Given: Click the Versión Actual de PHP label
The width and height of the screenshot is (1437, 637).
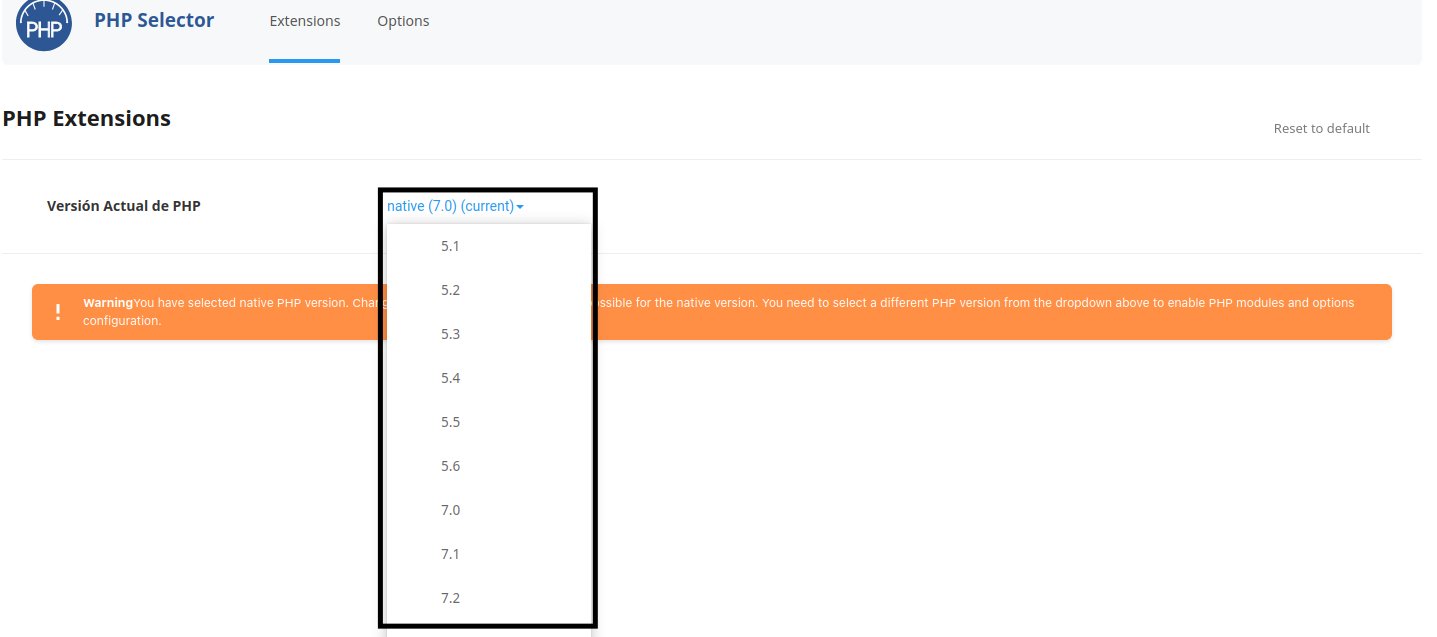Looking at the screenshot, I should 124,206.
